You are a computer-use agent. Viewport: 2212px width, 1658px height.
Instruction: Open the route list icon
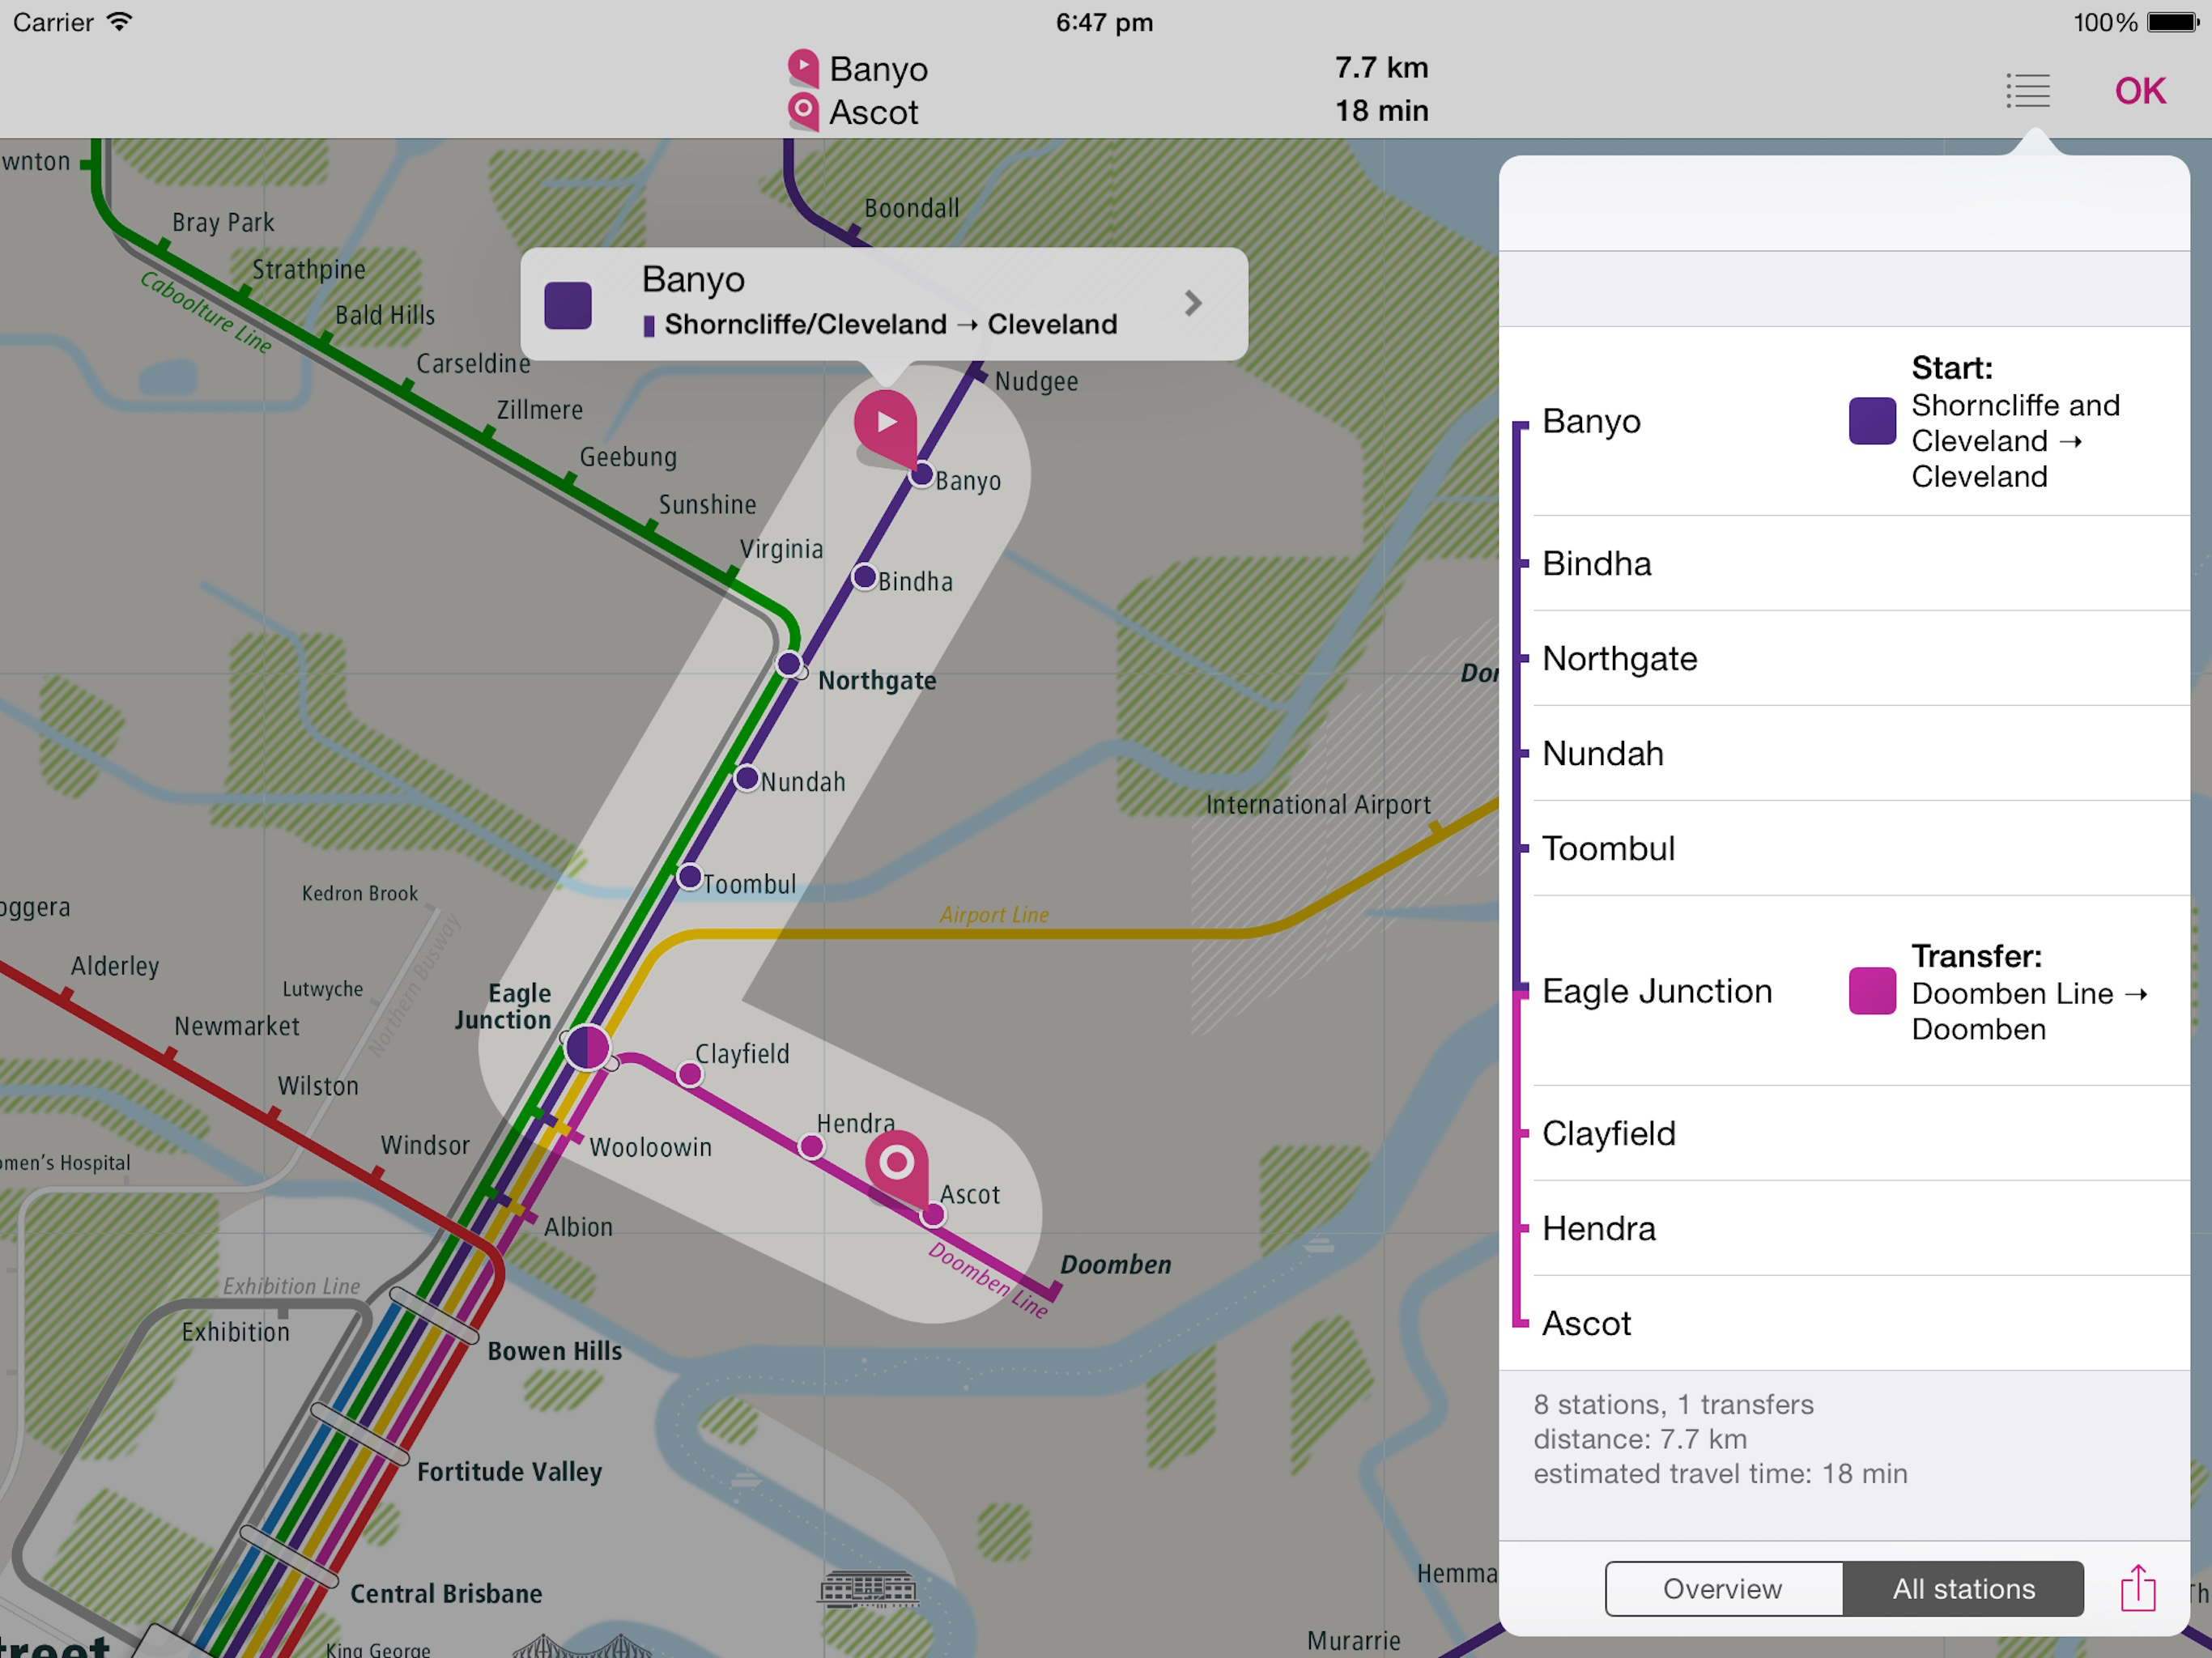pos(2027,91)
